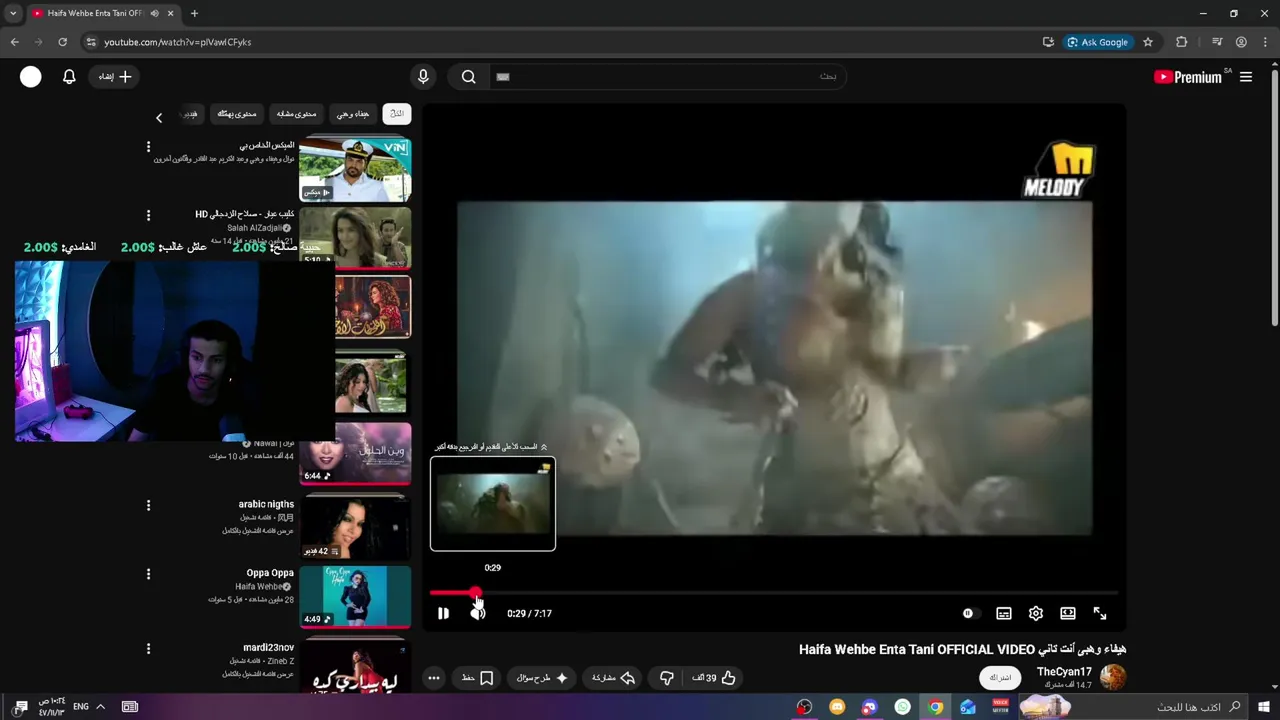The width and height of the screenshot is (1280, 720).
Task: Select the first white filter chip
Action: [397, 114]
